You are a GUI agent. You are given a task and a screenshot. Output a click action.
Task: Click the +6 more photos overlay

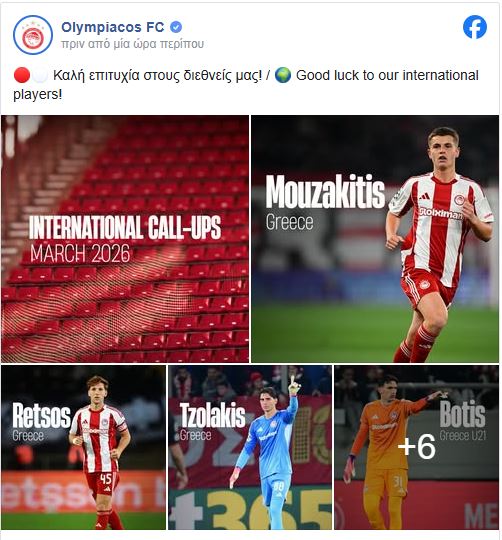pyautogui.click(x=417, y=447)
